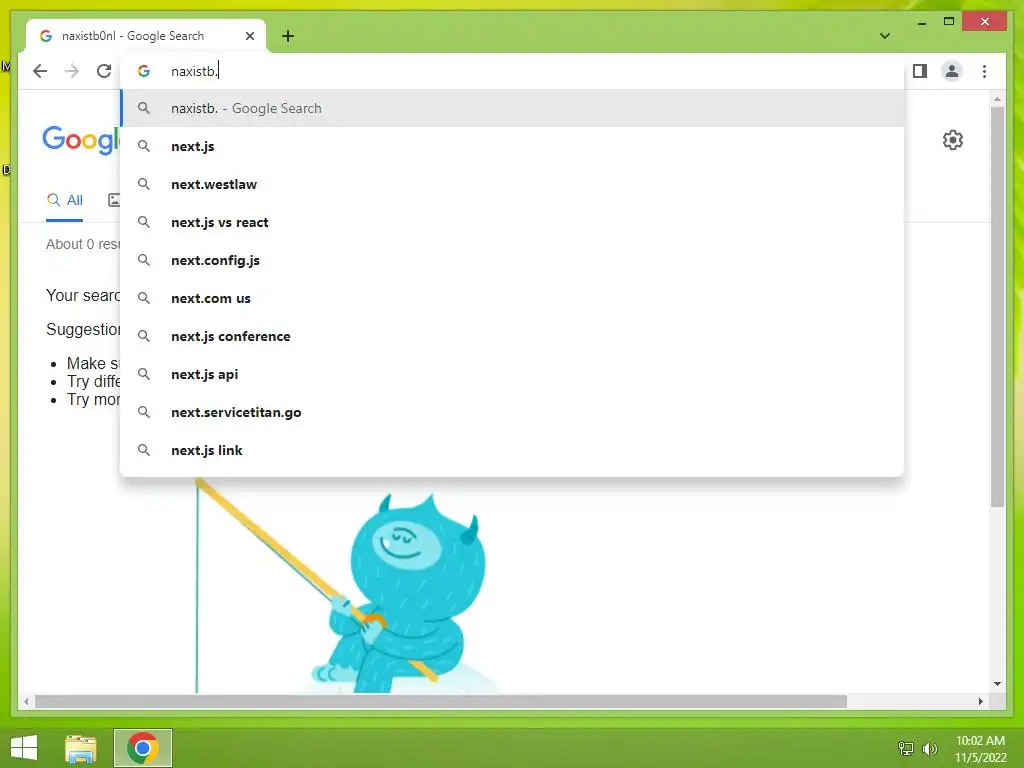Click the horizontal scrollbar right arrow
Screen dimensions: 1024x768
(980, 701)
